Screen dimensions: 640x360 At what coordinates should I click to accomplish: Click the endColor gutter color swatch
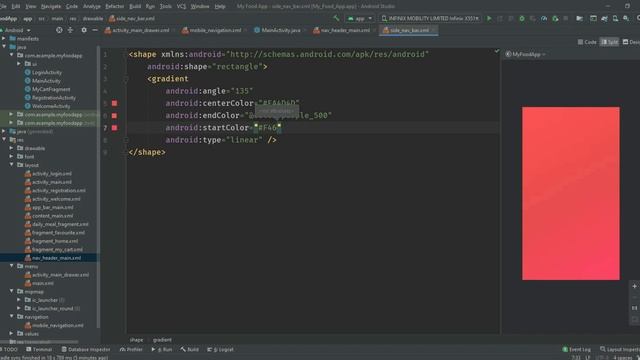(x=114, y=116)
